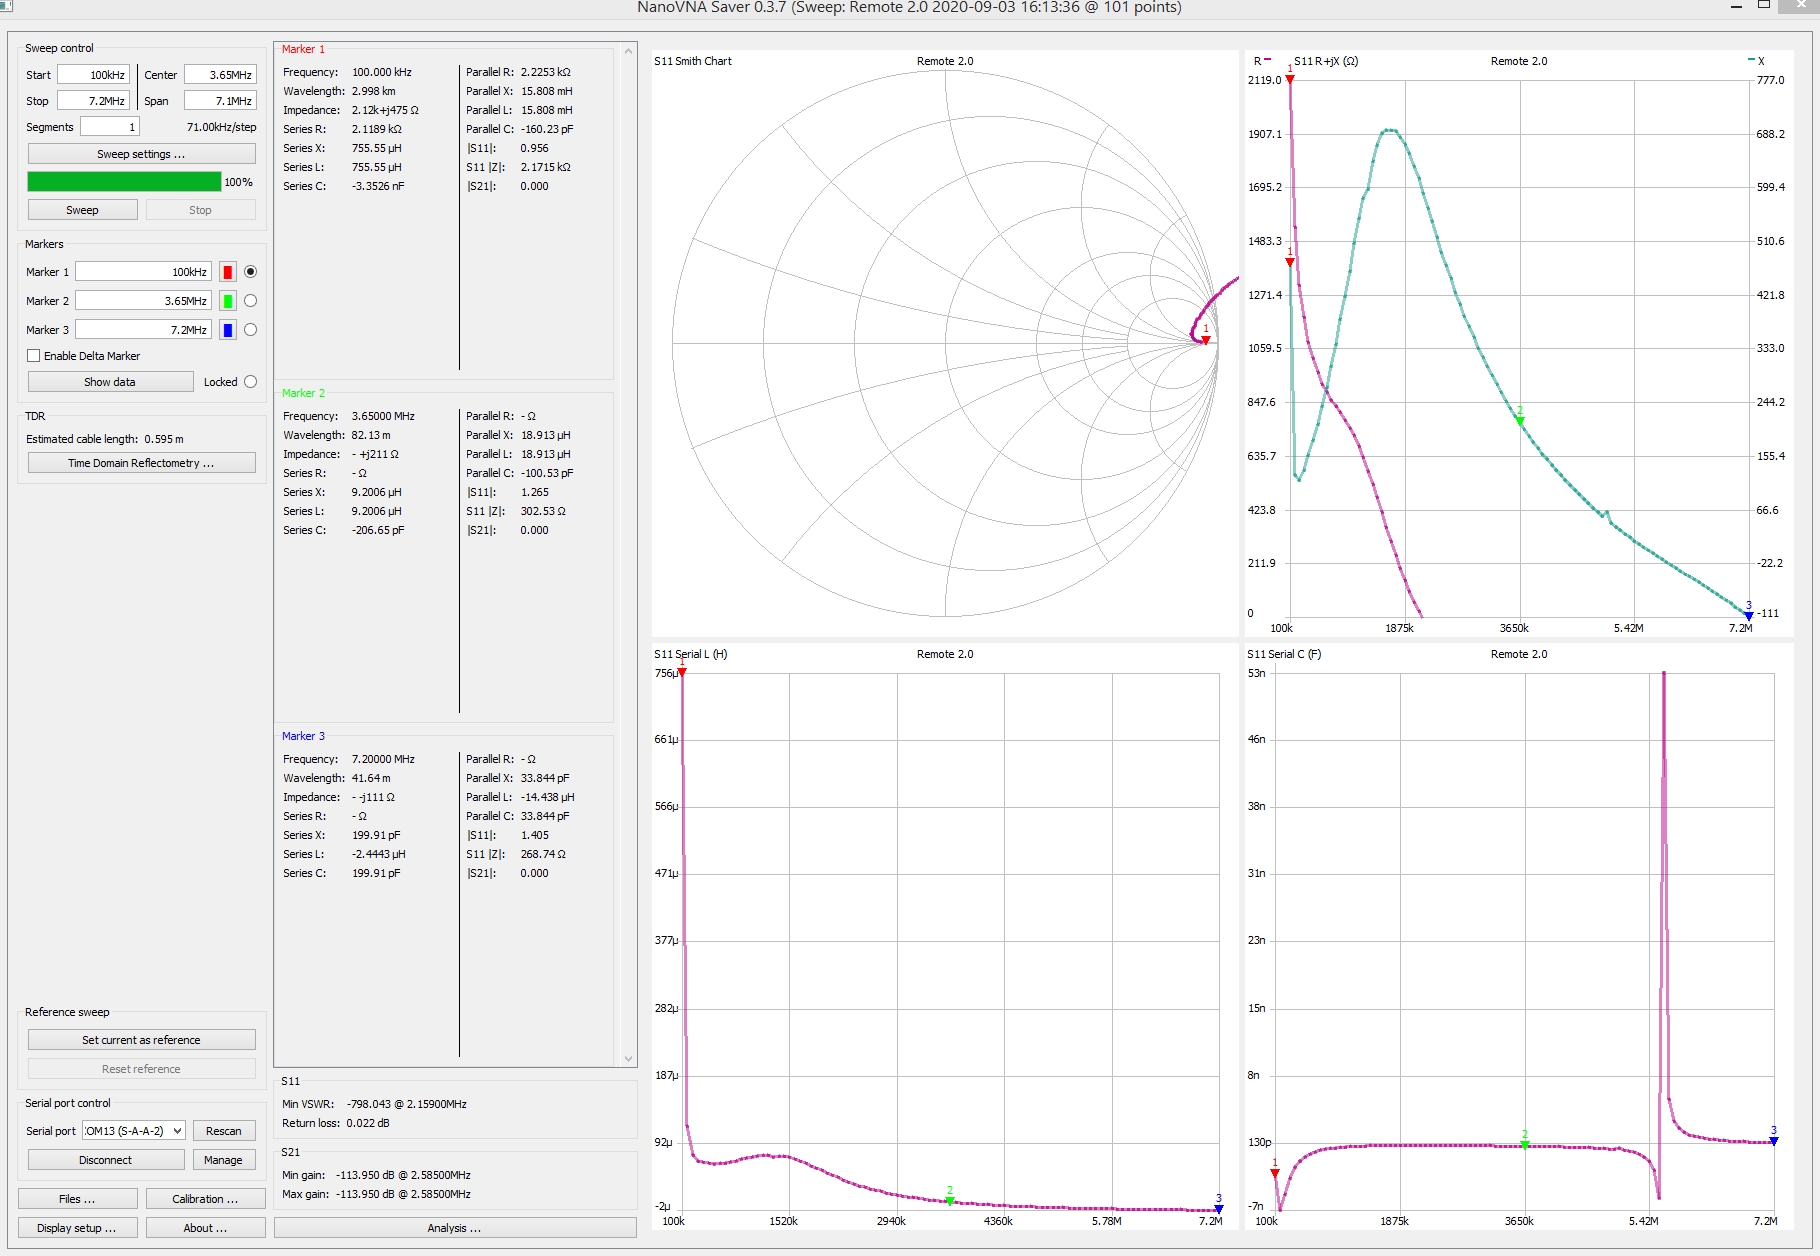The width and height of the screenshot is (1820, 1256).
Task: Open the Files dialog
Action: coord(77,1199)
